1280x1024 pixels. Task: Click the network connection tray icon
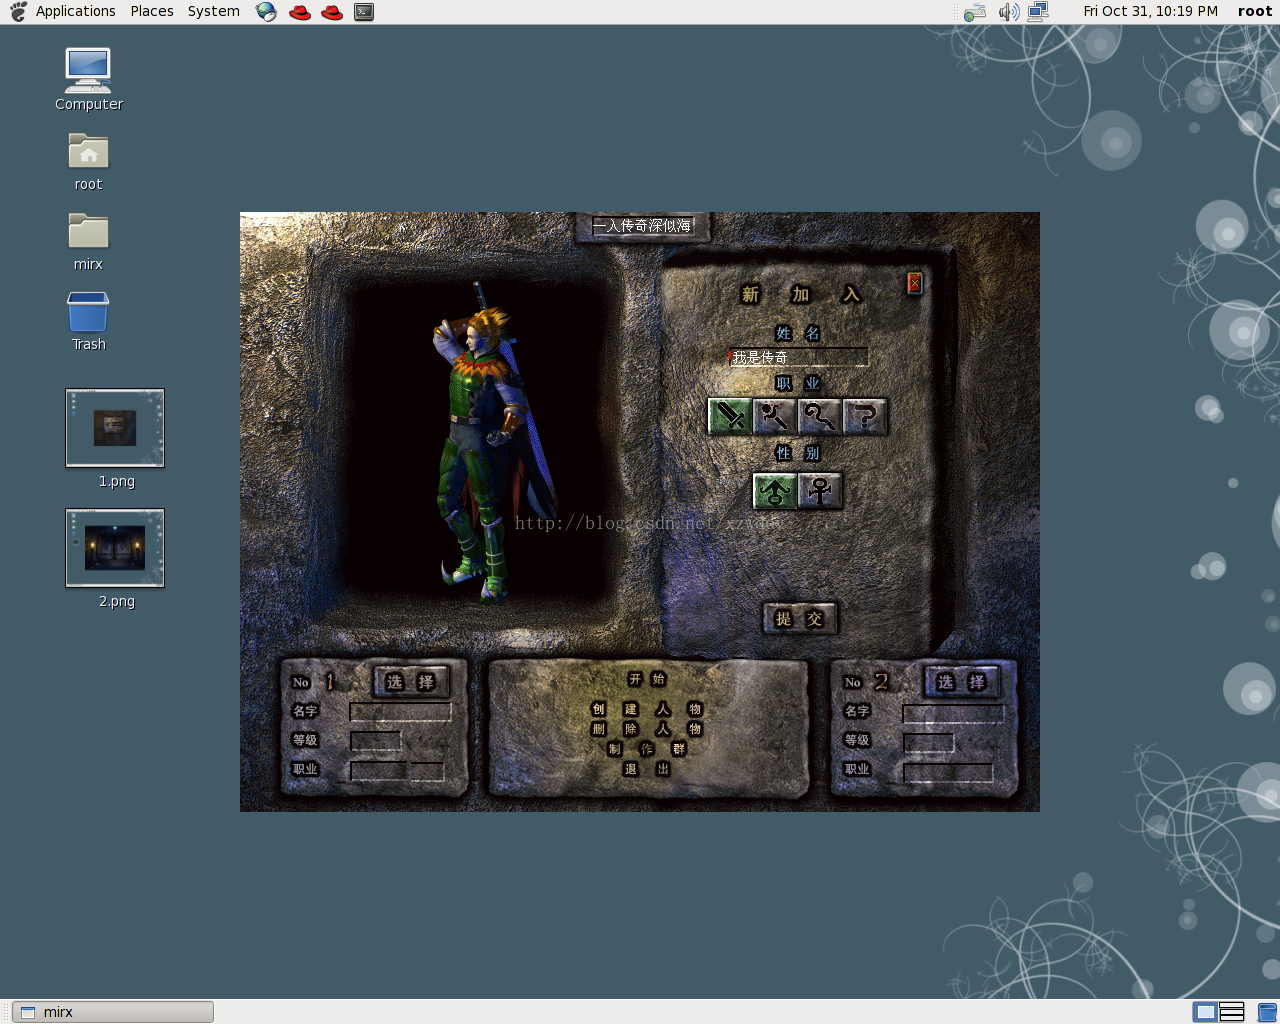[1038, 12]
